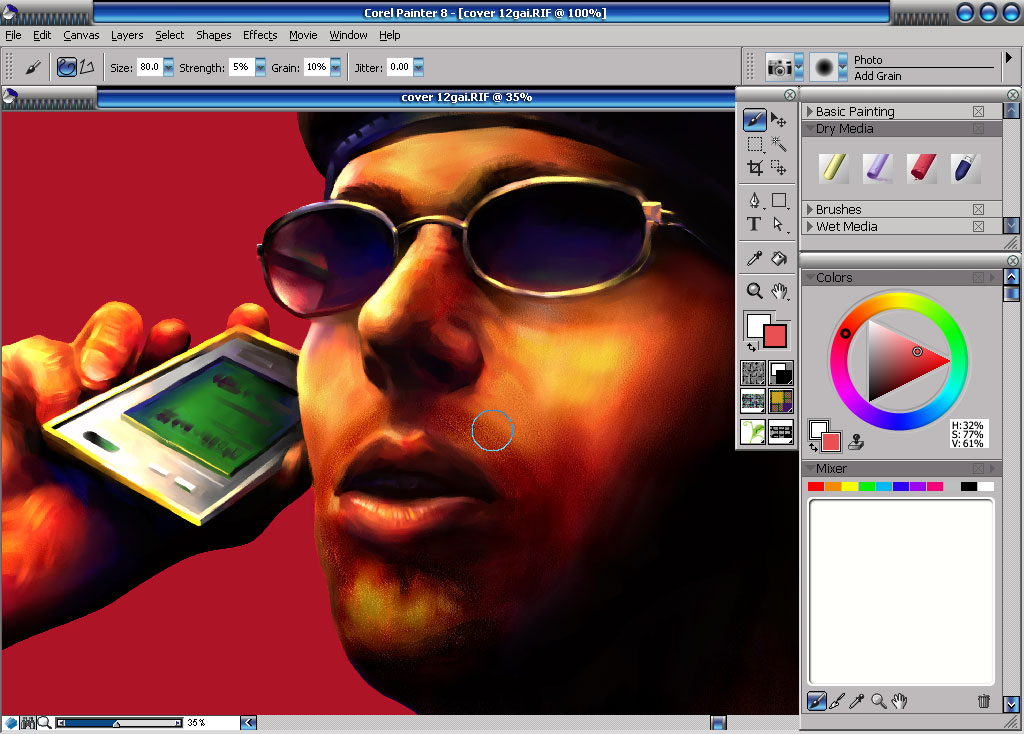Clear the Mixer pad with the trash icon
The height and width of the screenshot is (734, 1024).
pos(984,701)
